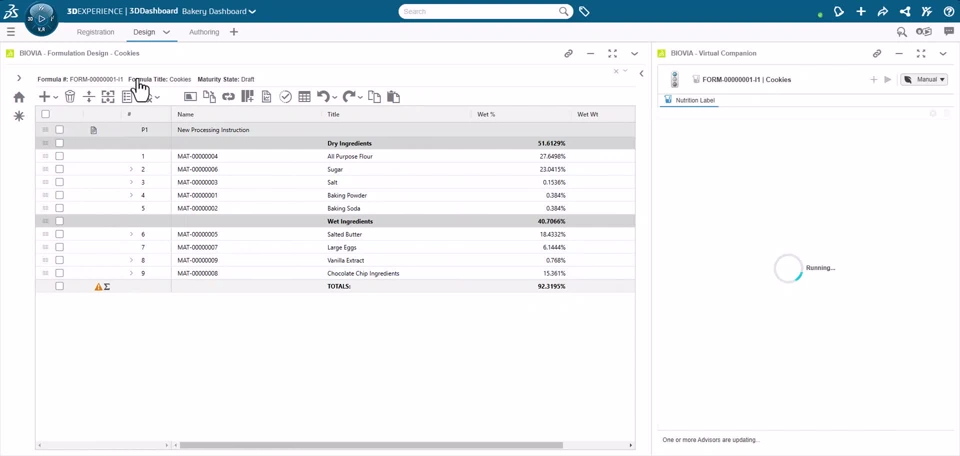Redo the last action

click(349, 97)
